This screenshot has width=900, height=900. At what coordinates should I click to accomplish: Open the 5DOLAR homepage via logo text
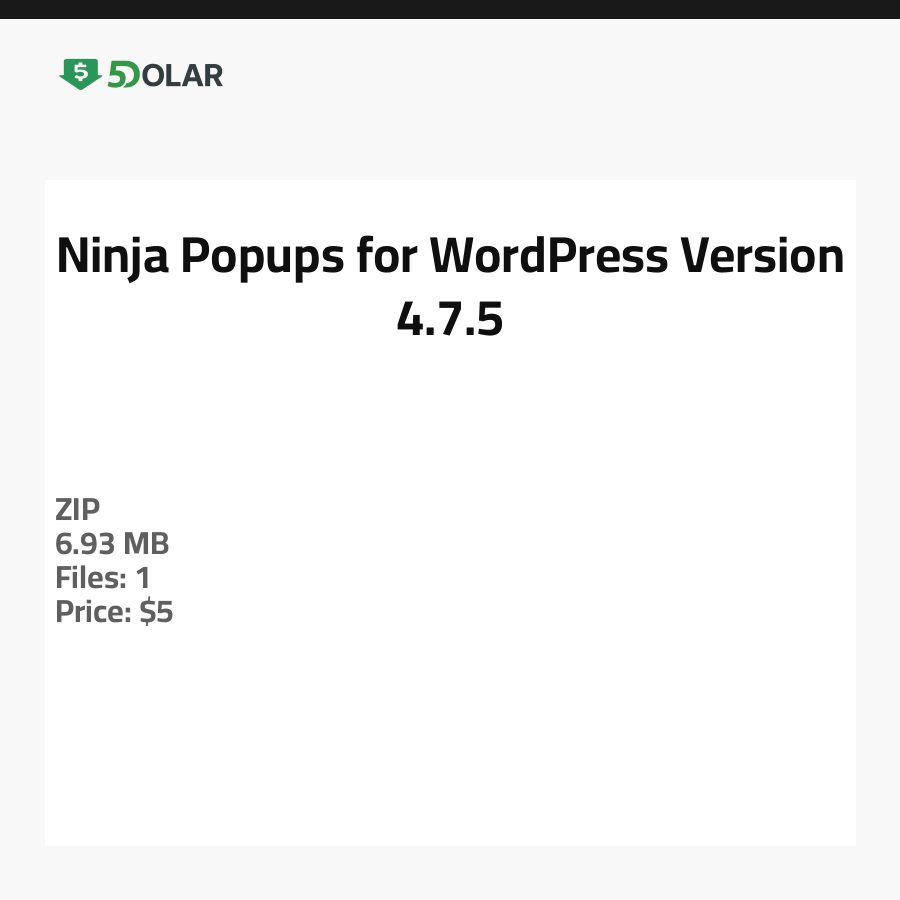(x=165, y=75)
